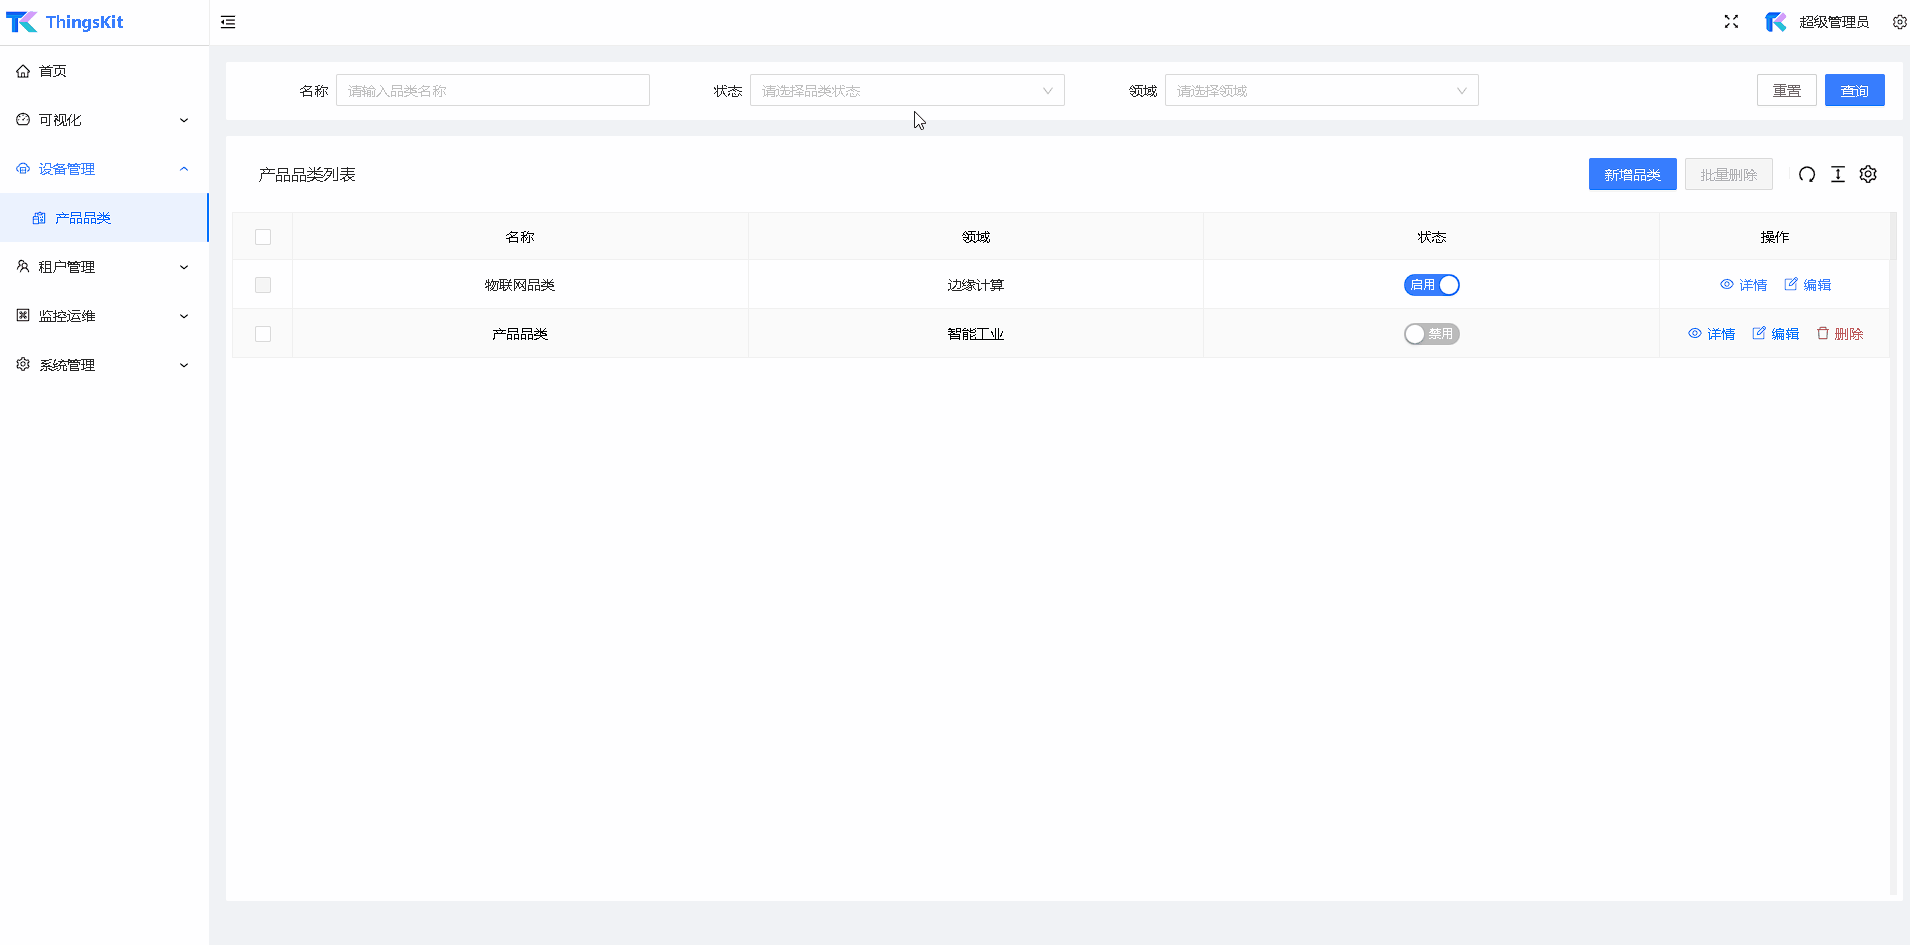The width and height of the screenshot is (1910, 945).
Task: Click the 新增品类 button
Action: [x=1632, y=175]
